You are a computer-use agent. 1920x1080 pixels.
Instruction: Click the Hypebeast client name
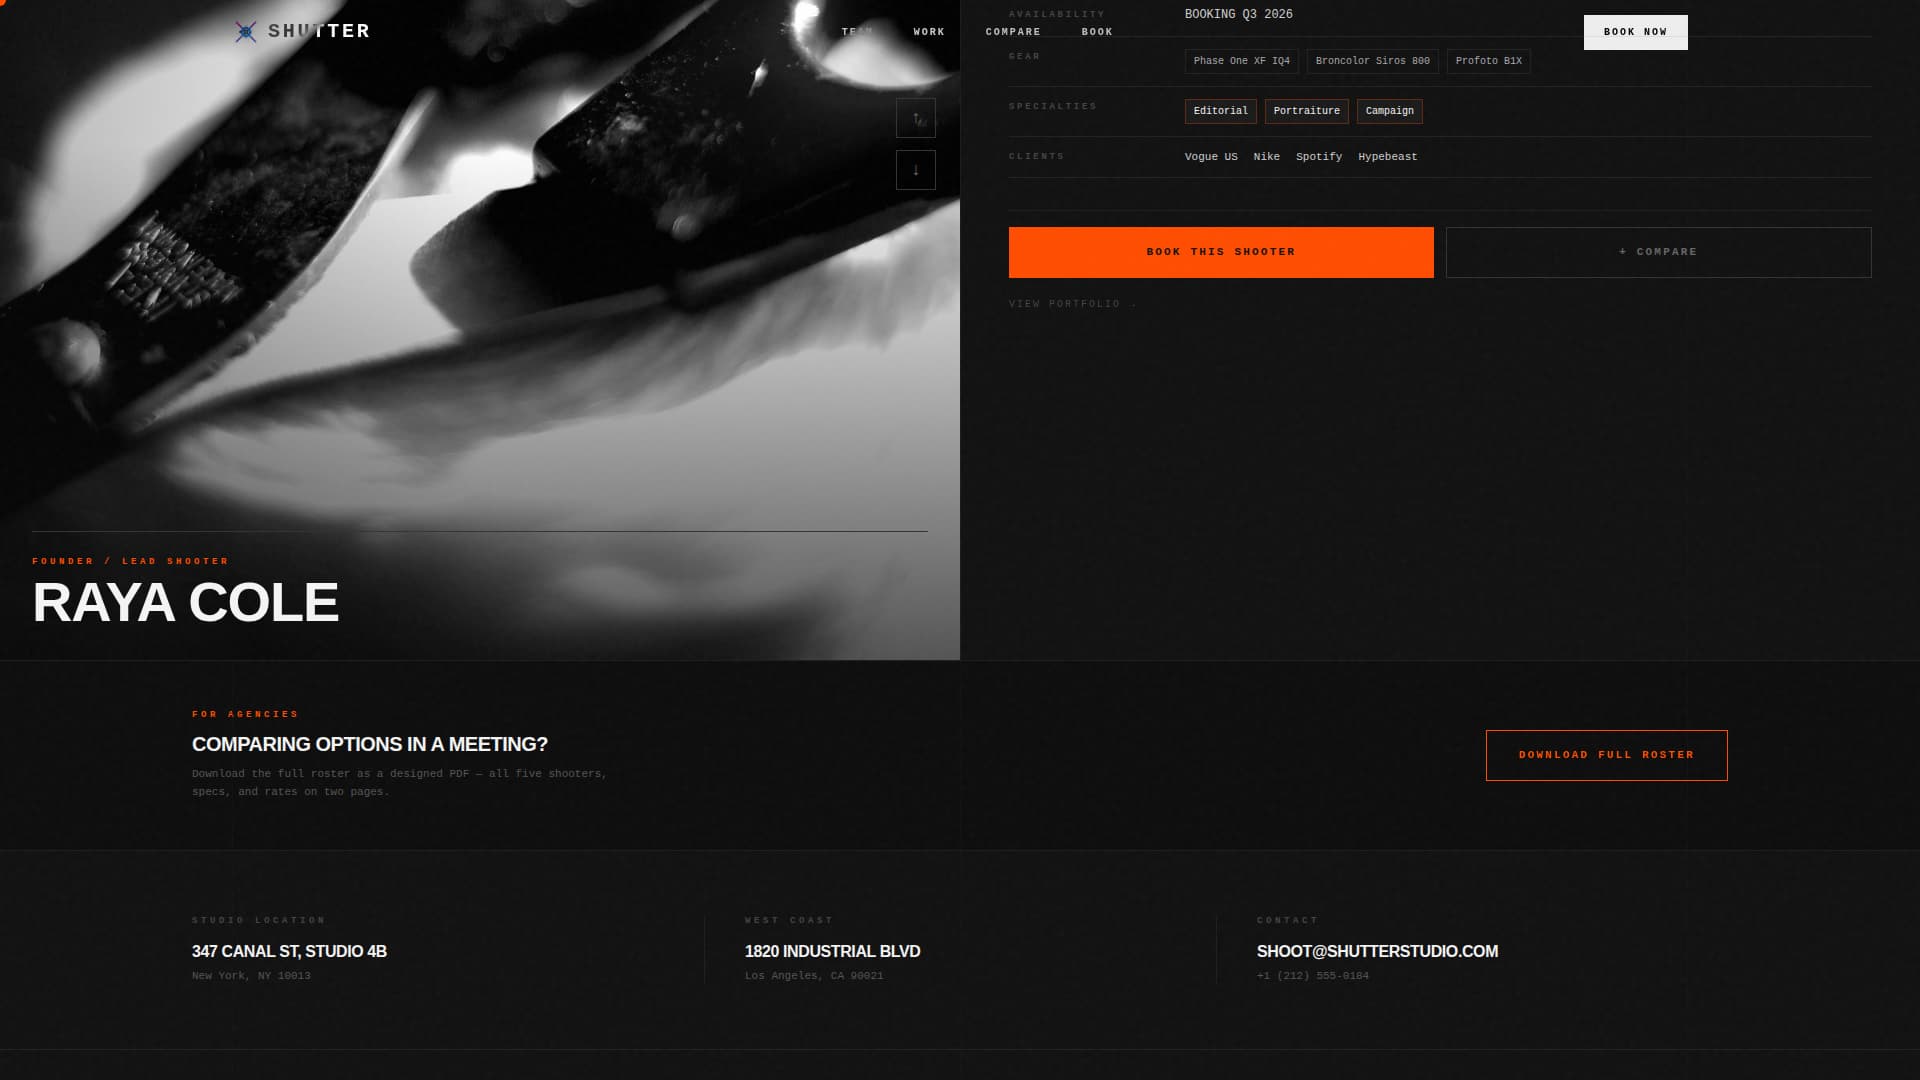(1388, 157)
